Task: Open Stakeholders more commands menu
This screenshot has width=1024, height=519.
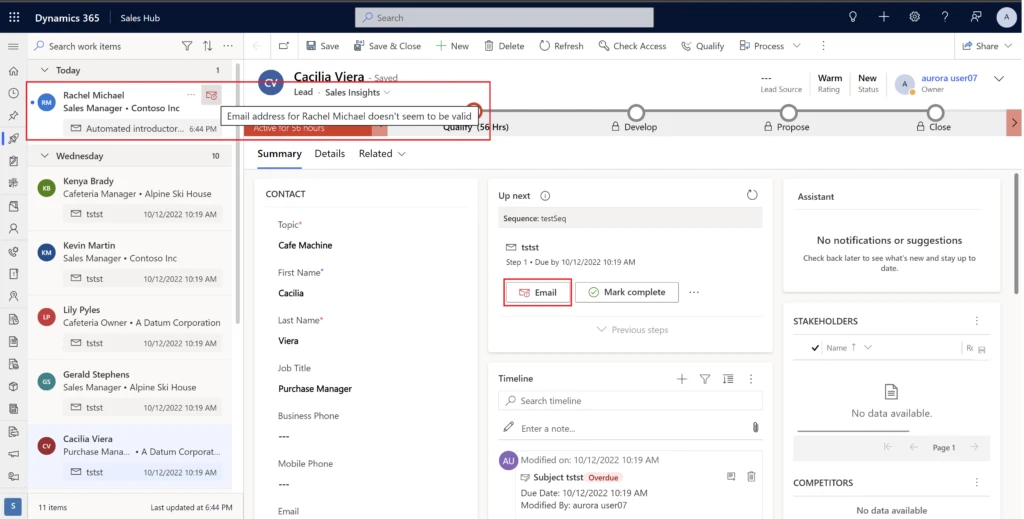Action: [x=977, y=321]
